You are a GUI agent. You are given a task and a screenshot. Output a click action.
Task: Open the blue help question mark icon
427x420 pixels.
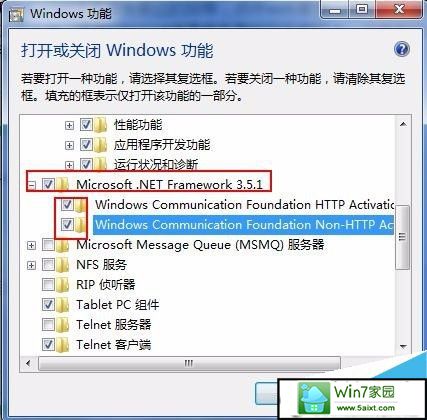pyautogui.click(x=402, y=49)
